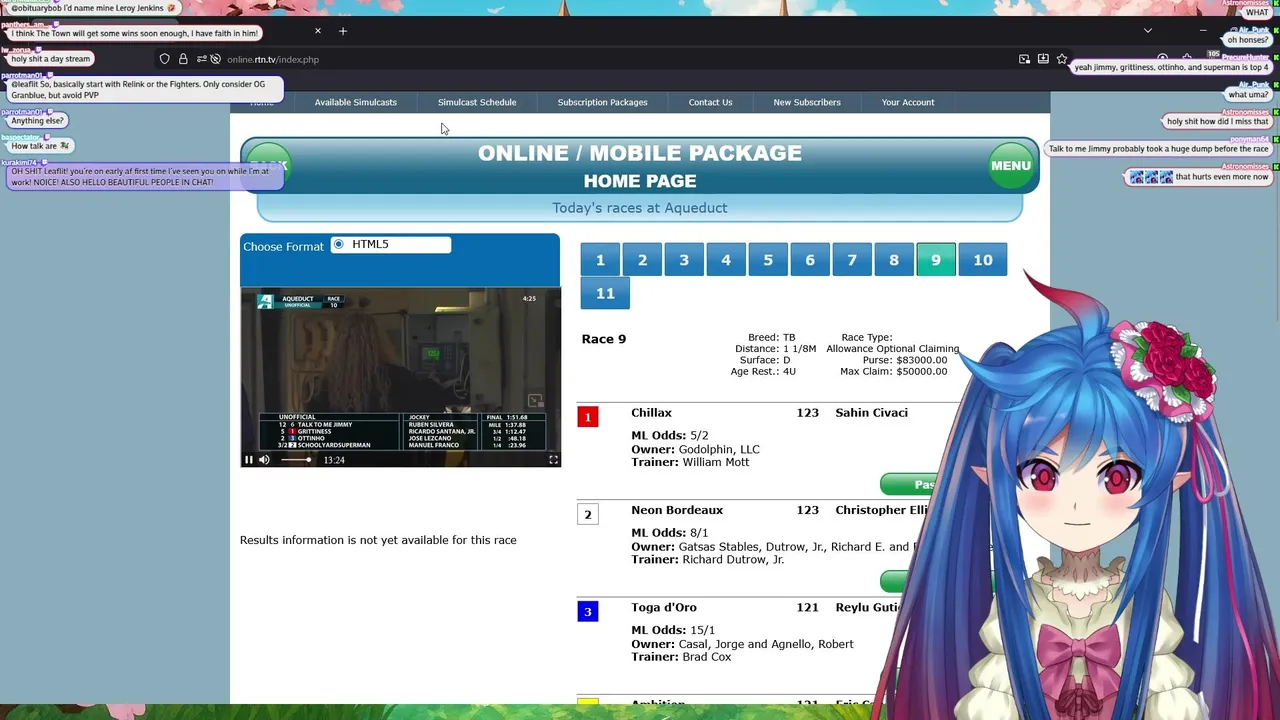Open the video in fullscreen mode
Image resolution: width=1280 pixels, height=720 pixels.
click(x=553, y=460)
